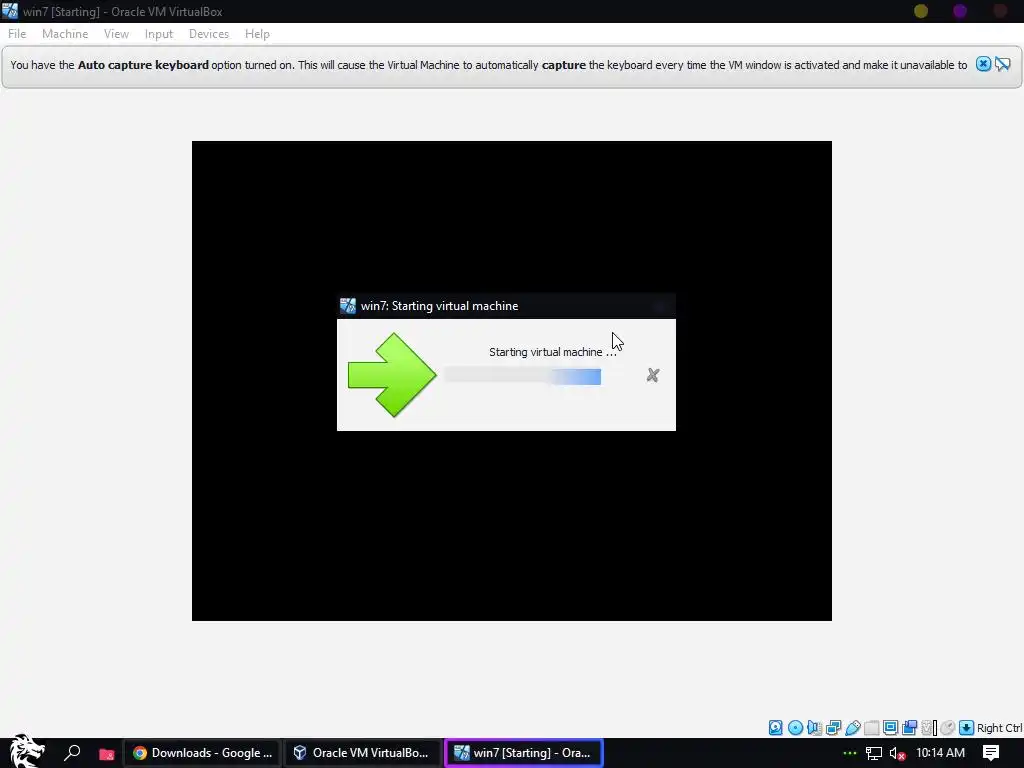
Task: Click the CPU virtualization status icon
Action: (929, 728)
